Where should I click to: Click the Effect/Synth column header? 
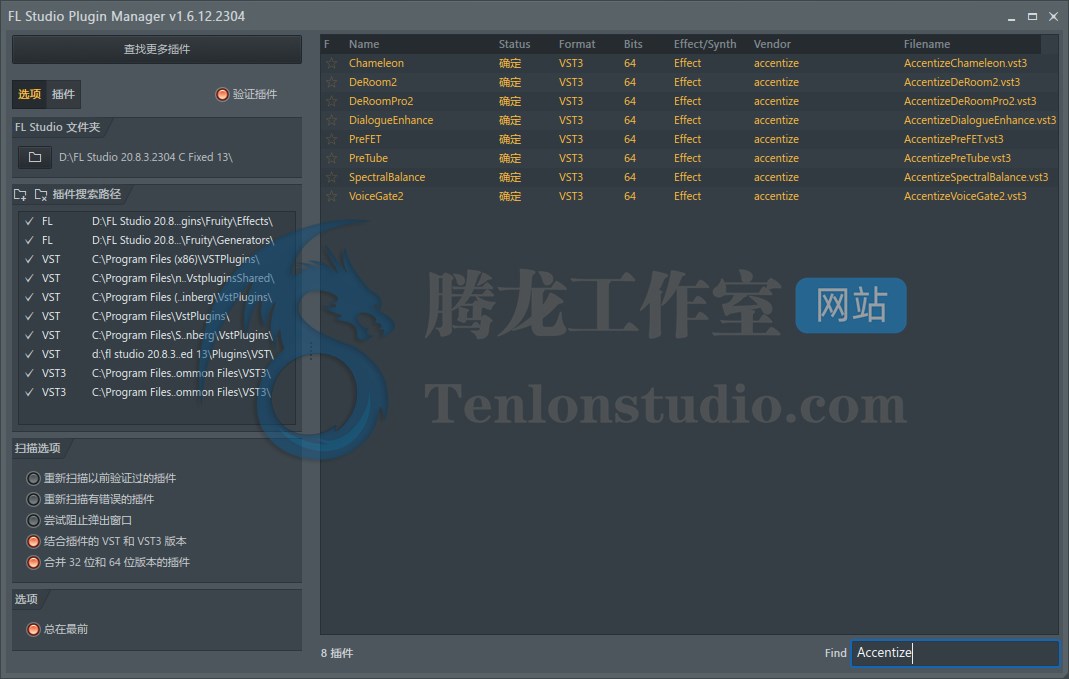[x=705, y=44]
